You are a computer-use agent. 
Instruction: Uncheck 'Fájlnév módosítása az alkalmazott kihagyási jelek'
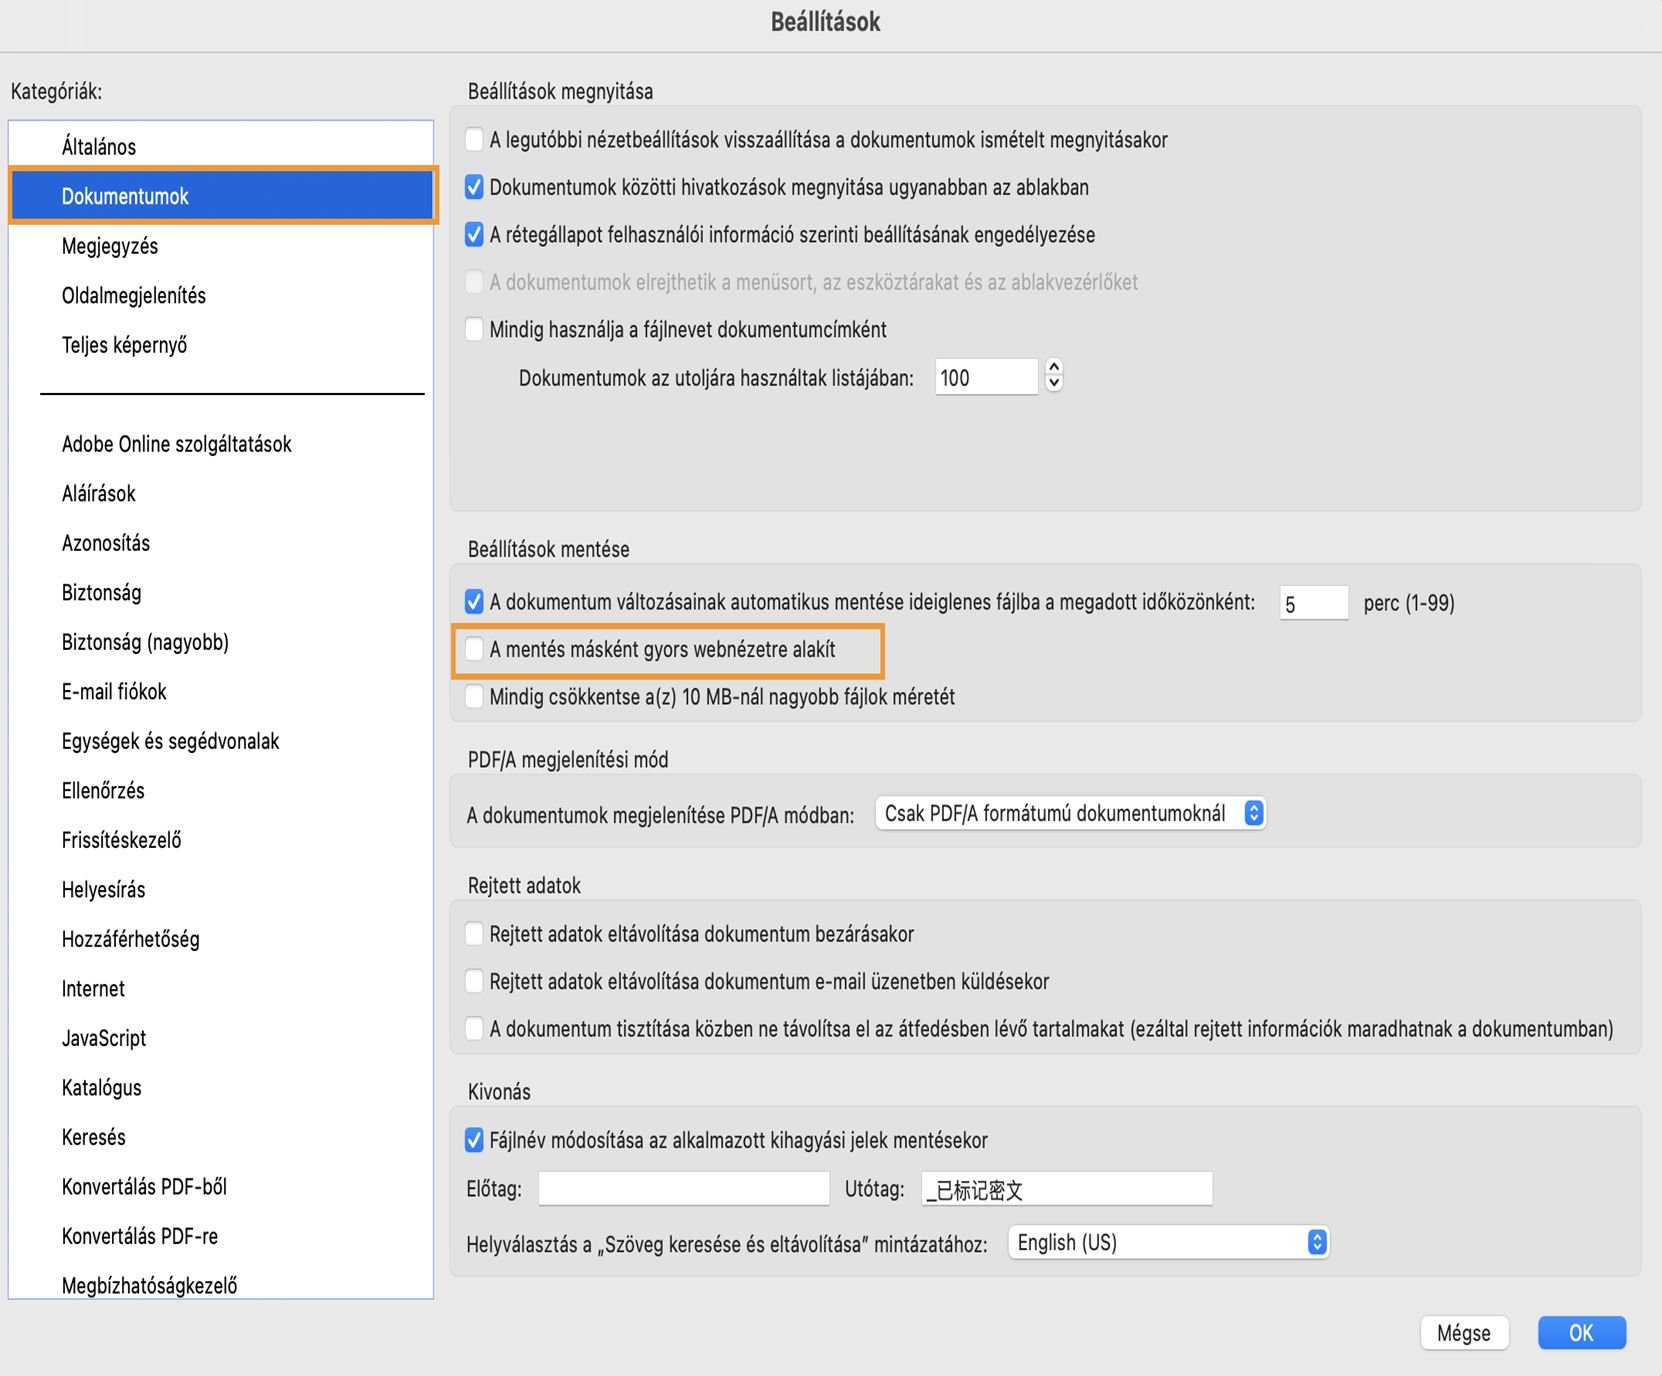click(475, 1140)
